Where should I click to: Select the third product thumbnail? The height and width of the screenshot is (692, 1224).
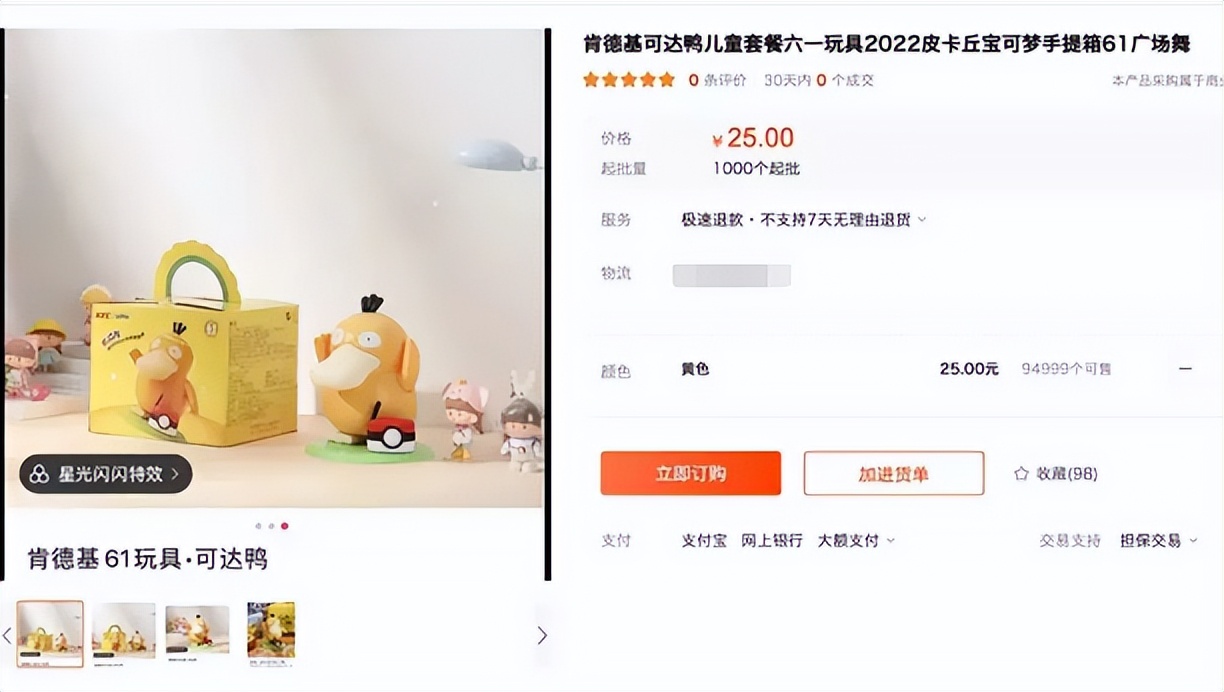(x=197, y=630)
